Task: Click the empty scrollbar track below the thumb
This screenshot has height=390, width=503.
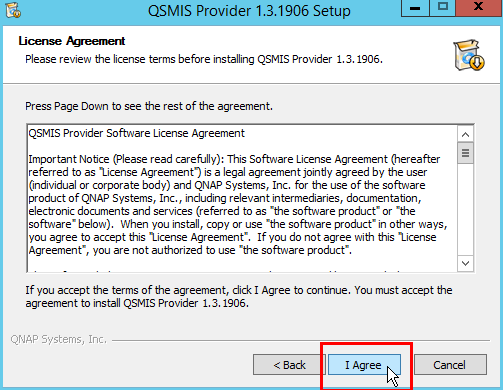Action: coord(466,210)
